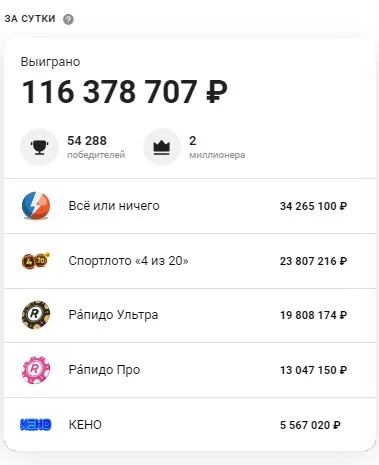Open the Всё или ничего lottery name
Image resolution: width=379 pixels, height=465 pixels.
(114, 206)
